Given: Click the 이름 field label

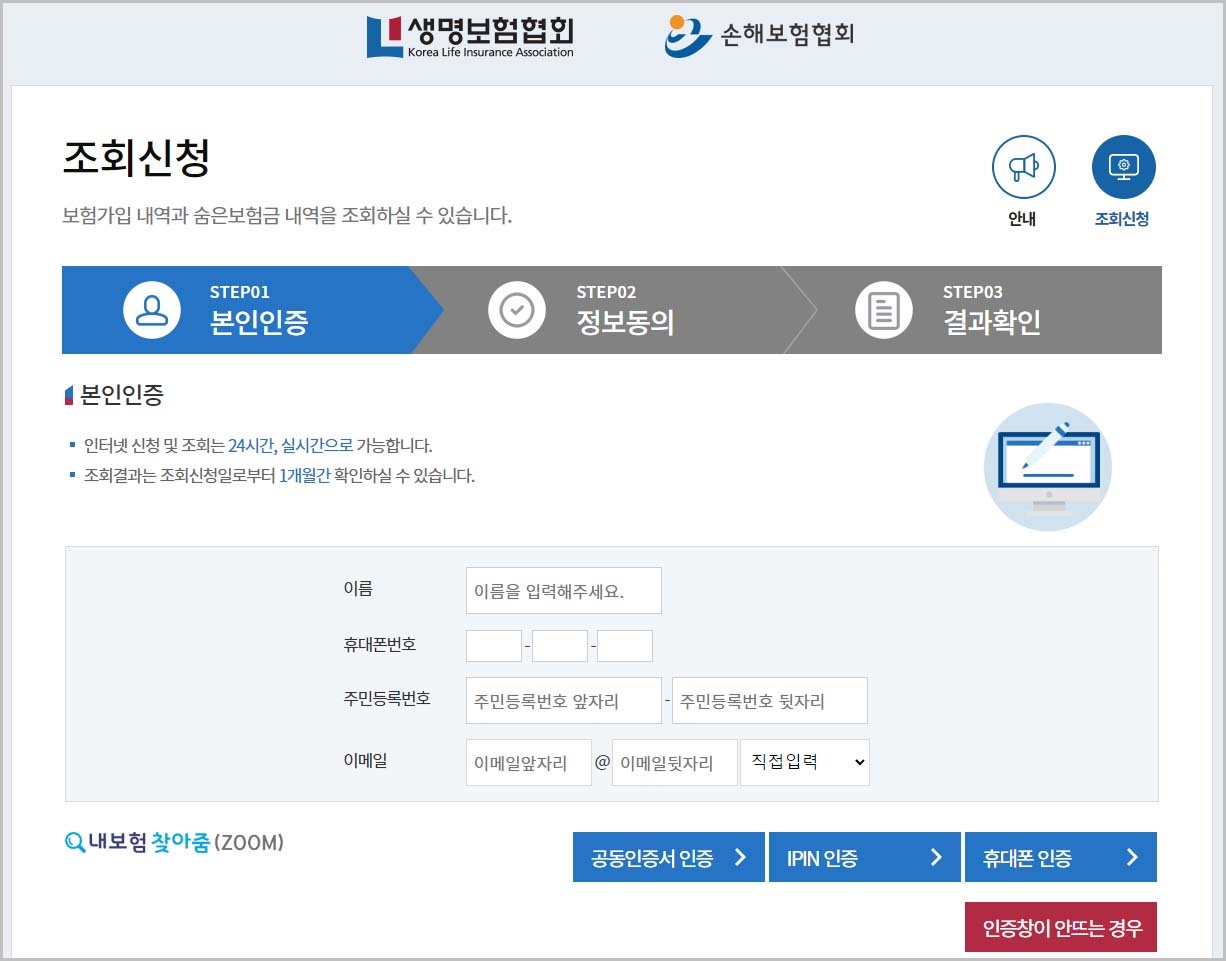Looking at the screenshot, I should pos(358,589).
